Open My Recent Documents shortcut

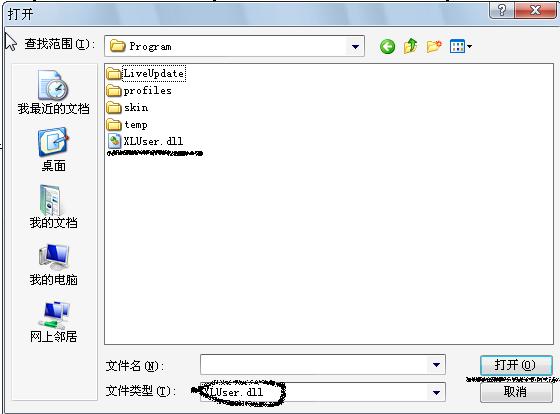tap(54, 92)
